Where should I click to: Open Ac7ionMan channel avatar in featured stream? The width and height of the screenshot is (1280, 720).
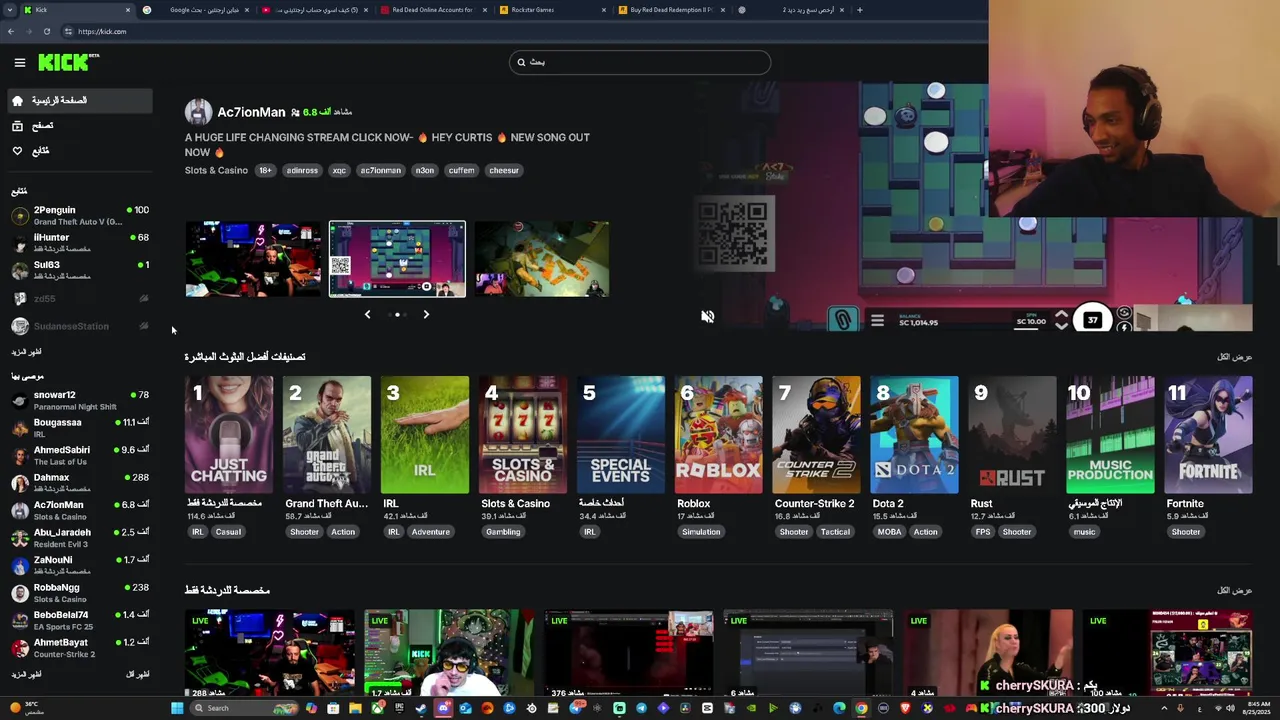click(x=198, y=112)
